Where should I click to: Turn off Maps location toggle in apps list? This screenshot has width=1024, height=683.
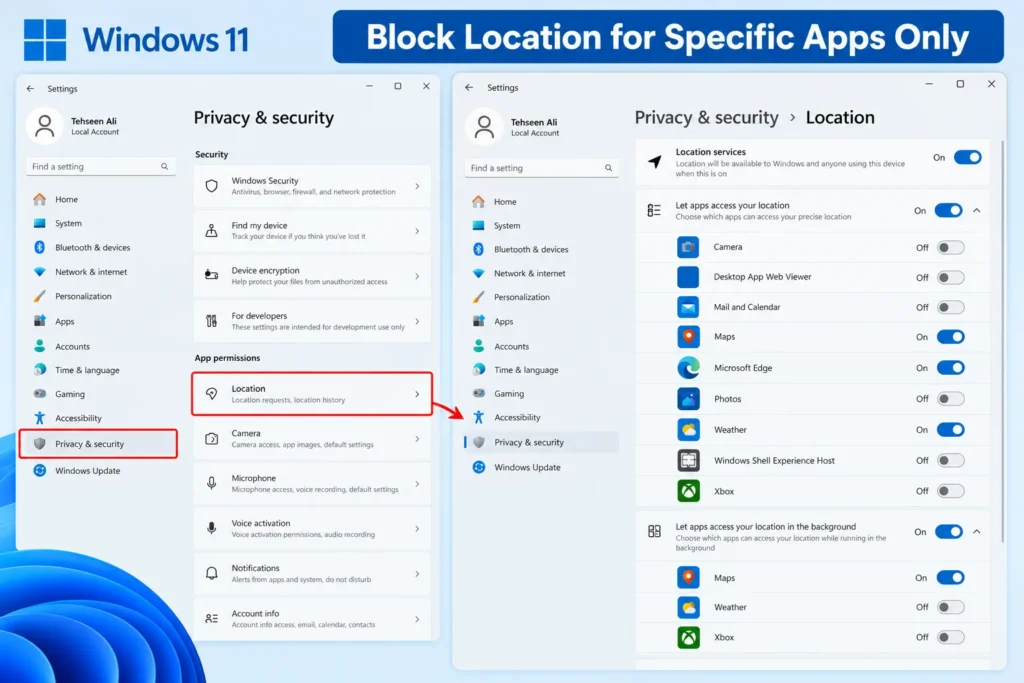(x=950, y=337)
